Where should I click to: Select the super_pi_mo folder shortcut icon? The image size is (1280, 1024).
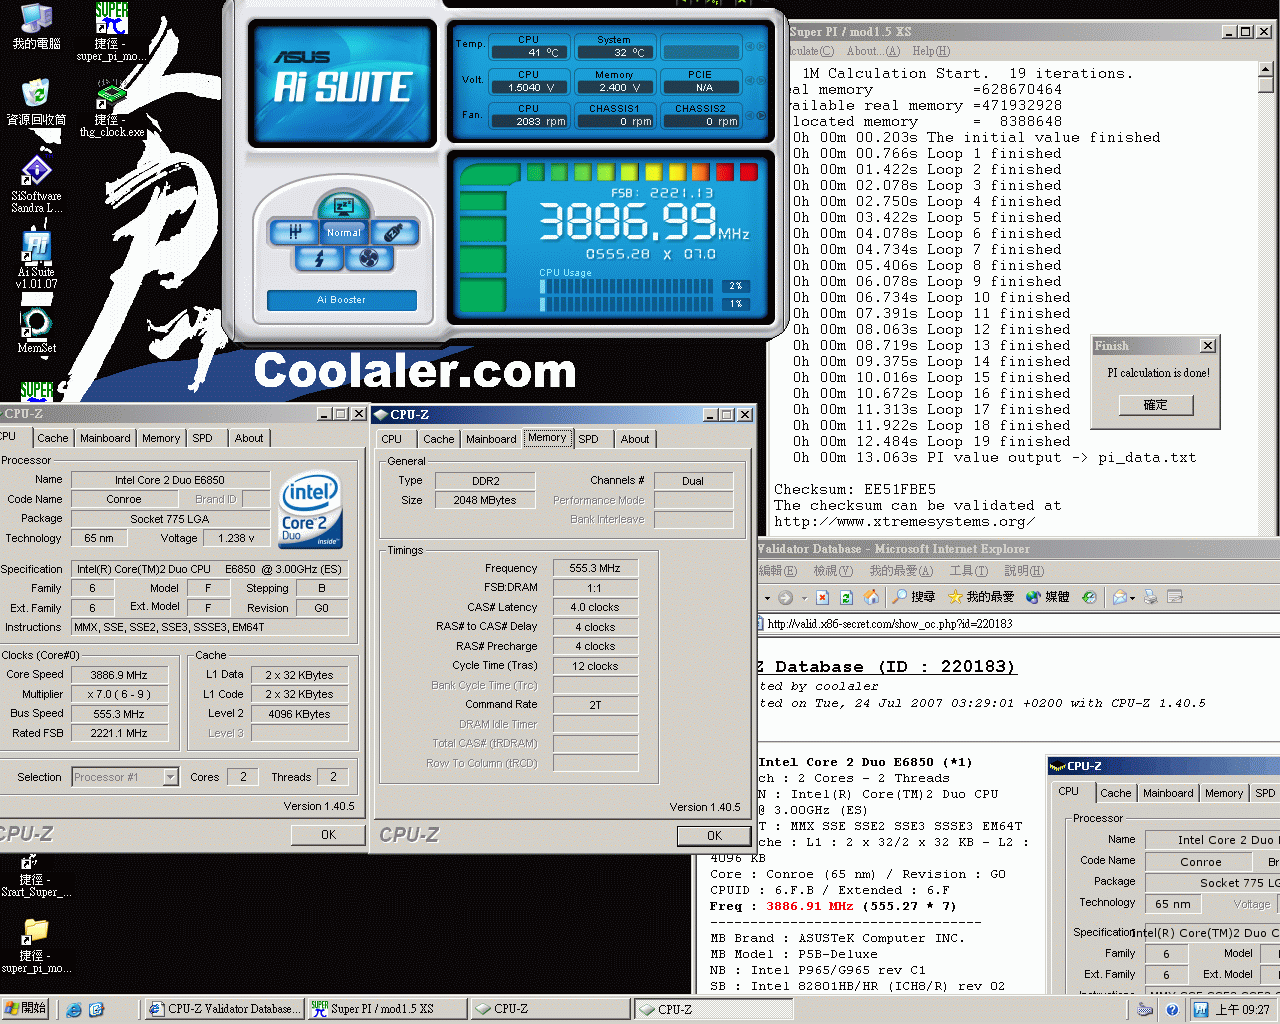tap(35, 947)
